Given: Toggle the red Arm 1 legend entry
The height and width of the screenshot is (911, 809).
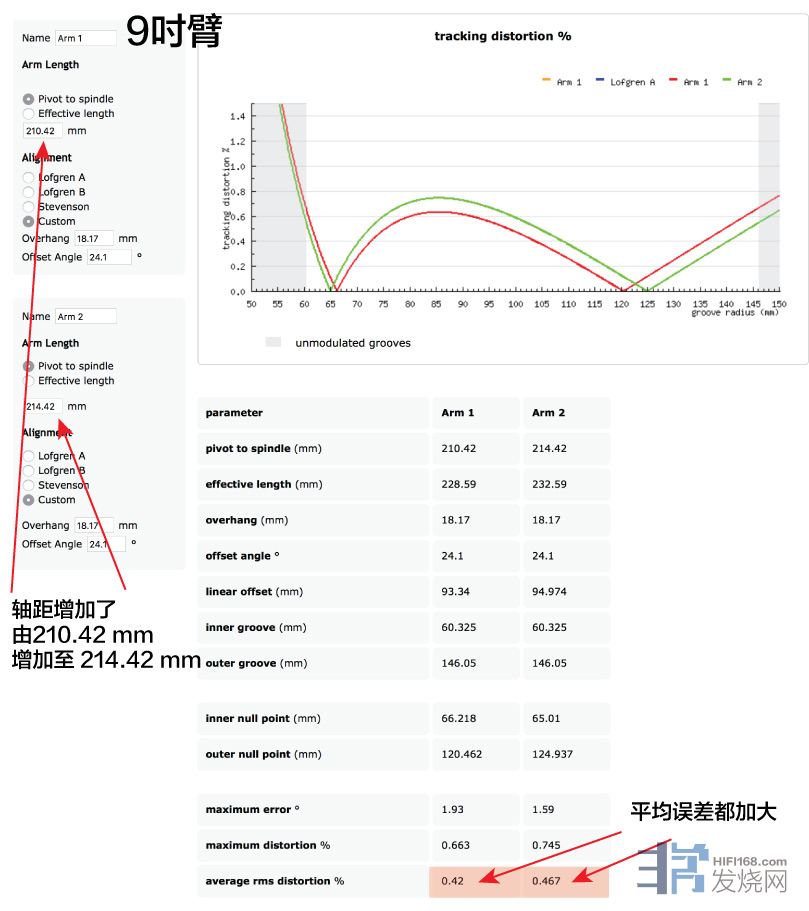Looking at the screenshot, I should point(689,82).
